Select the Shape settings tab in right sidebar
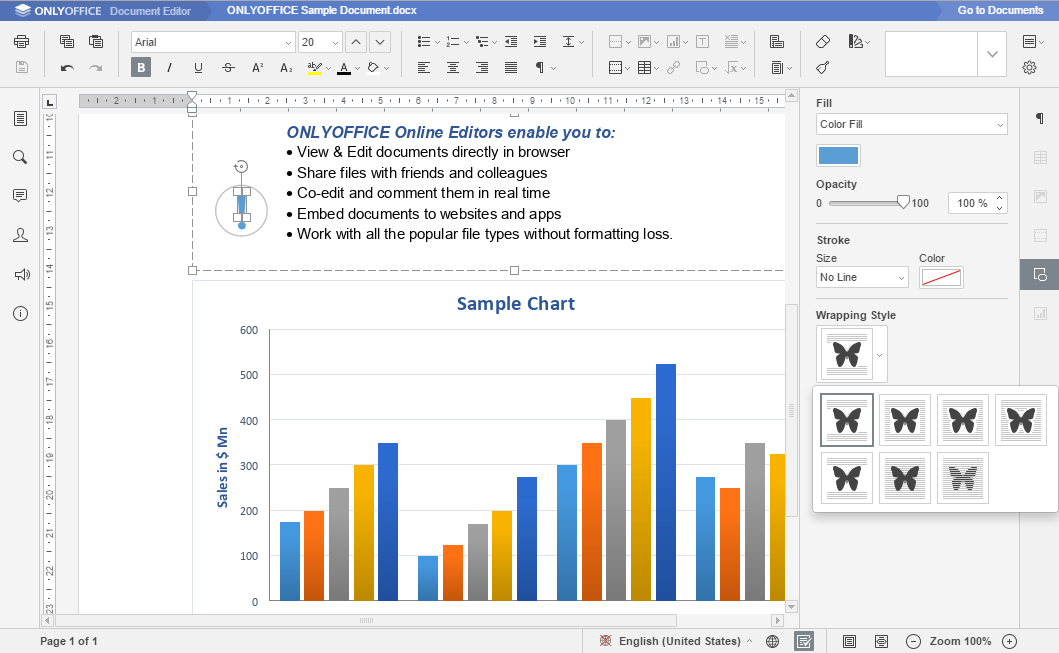 tap(1040, 274)
